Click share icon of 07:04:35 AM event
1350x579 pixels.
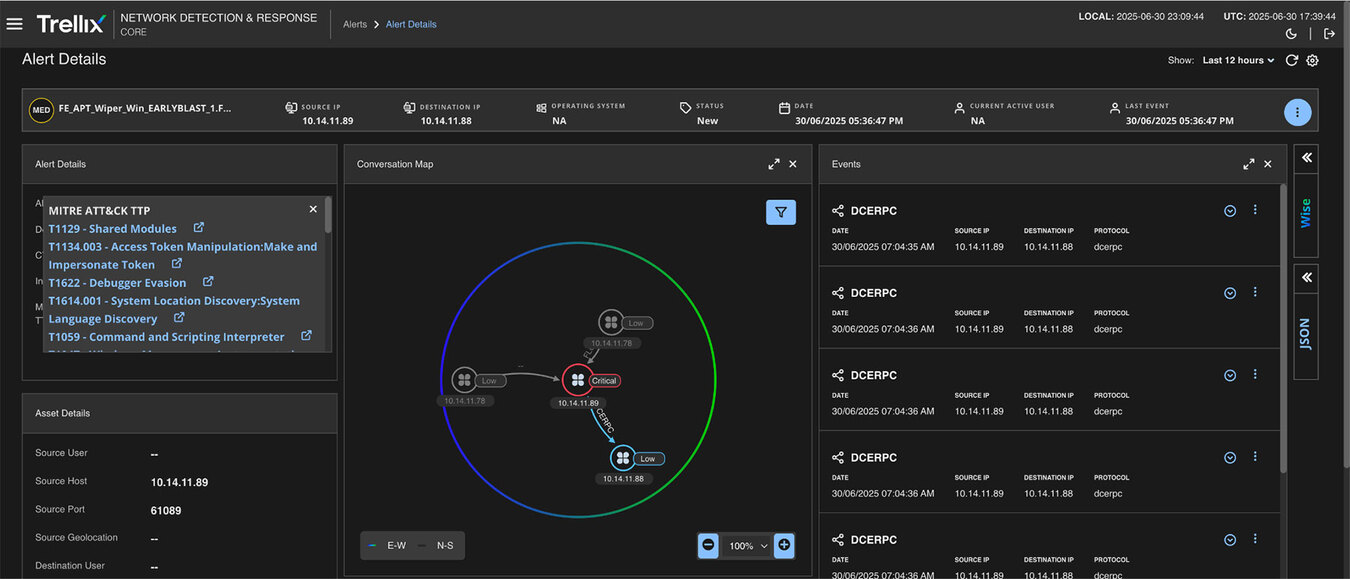pos(838,211)
